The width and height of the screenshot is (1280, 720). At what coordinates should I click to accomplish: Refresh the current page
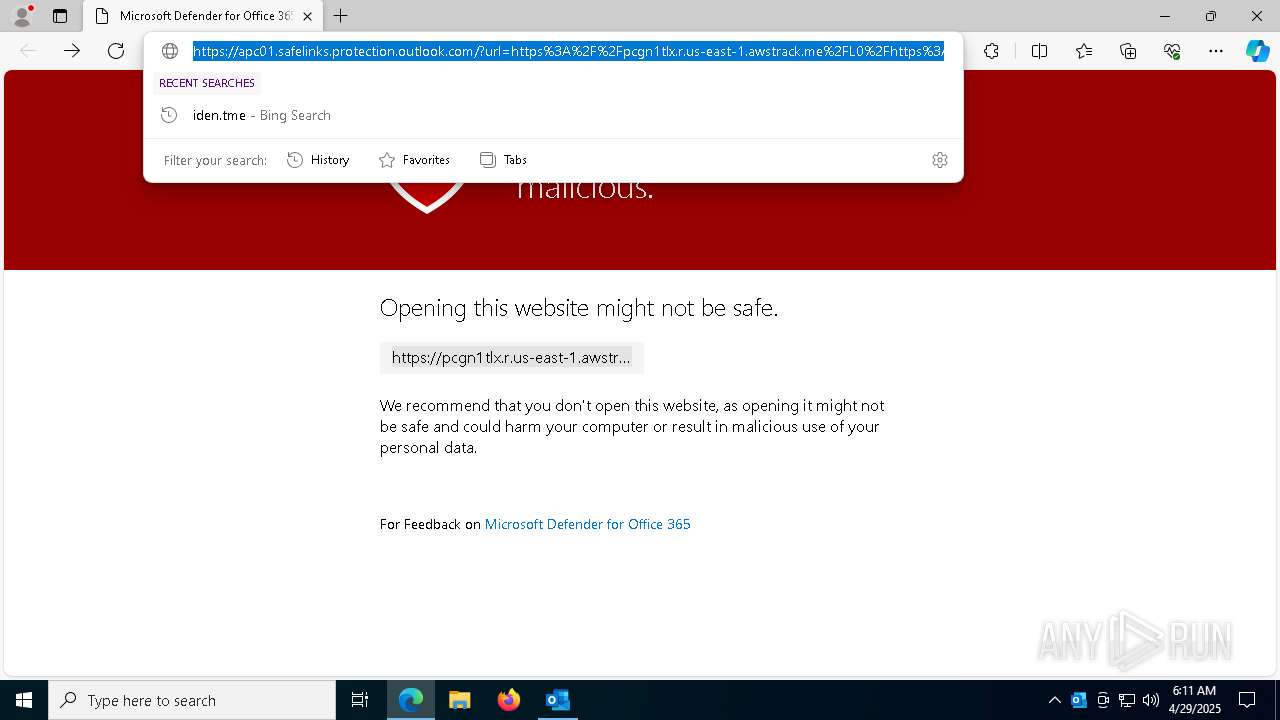tap(116, 51)
